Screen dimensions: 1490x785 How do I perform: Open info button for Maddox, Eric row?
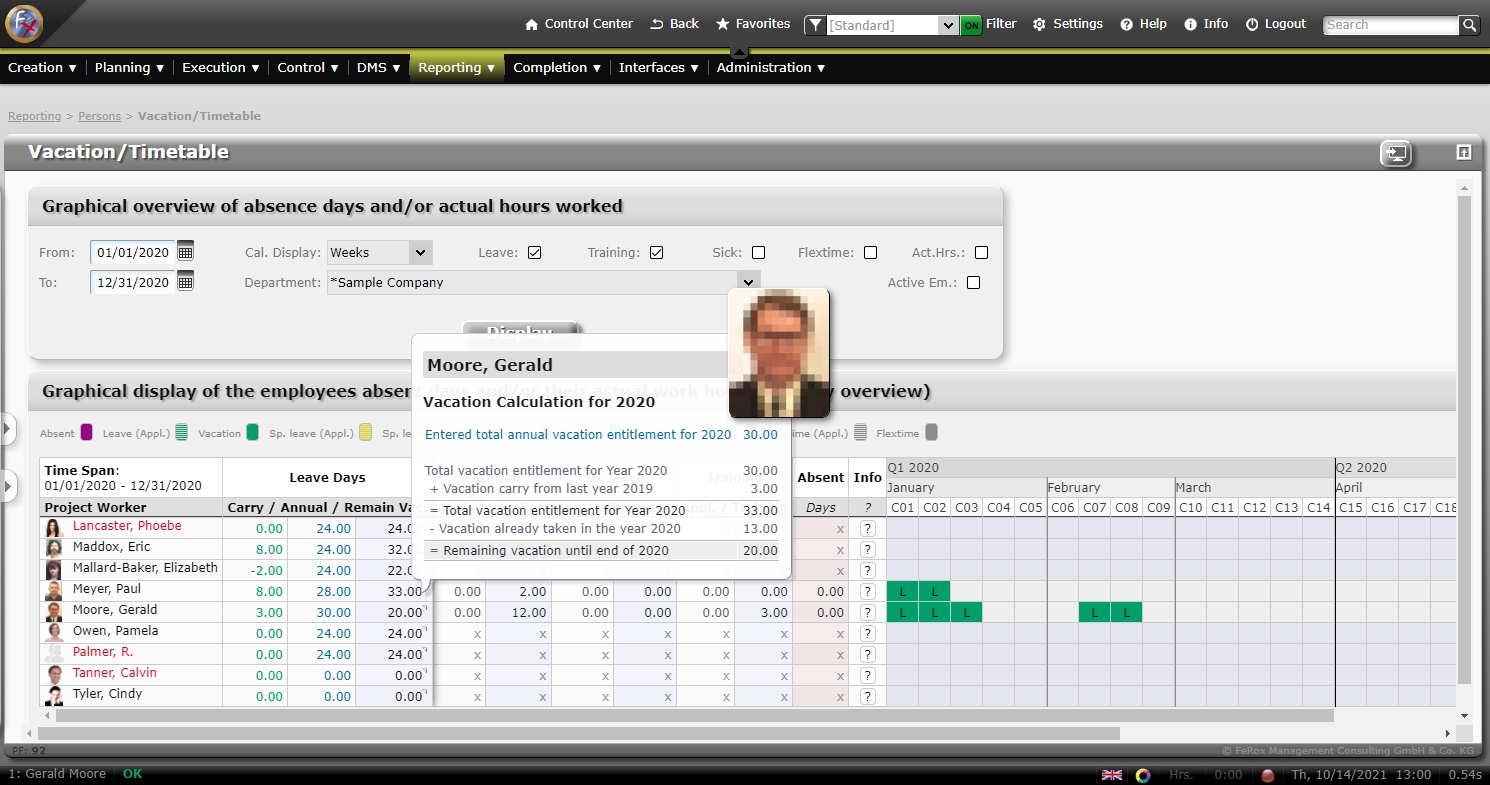(x=867, y=549)
